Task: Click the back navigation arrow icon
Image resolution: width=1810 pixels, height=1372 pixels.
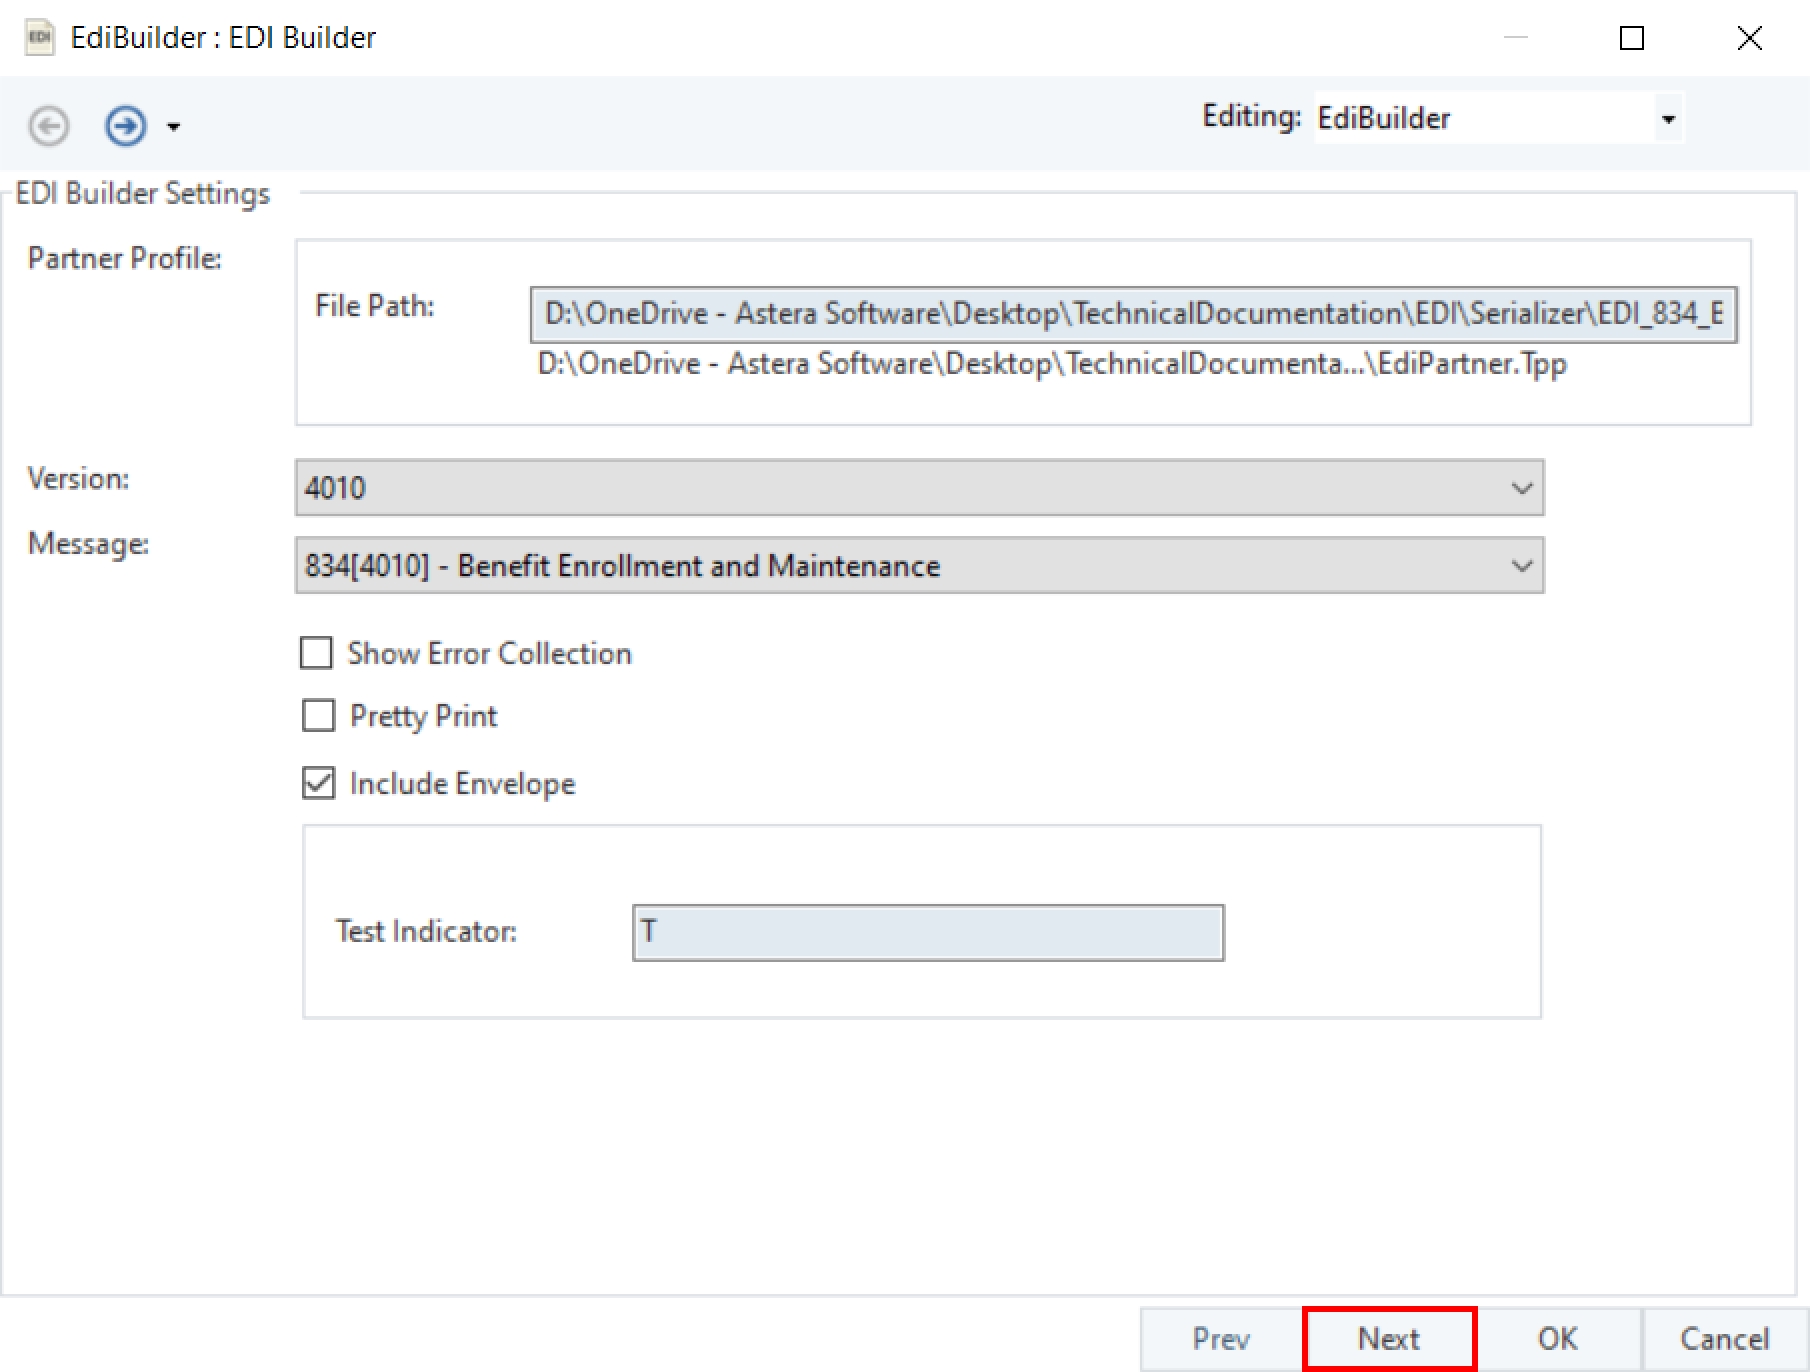Action: [48, 126]
